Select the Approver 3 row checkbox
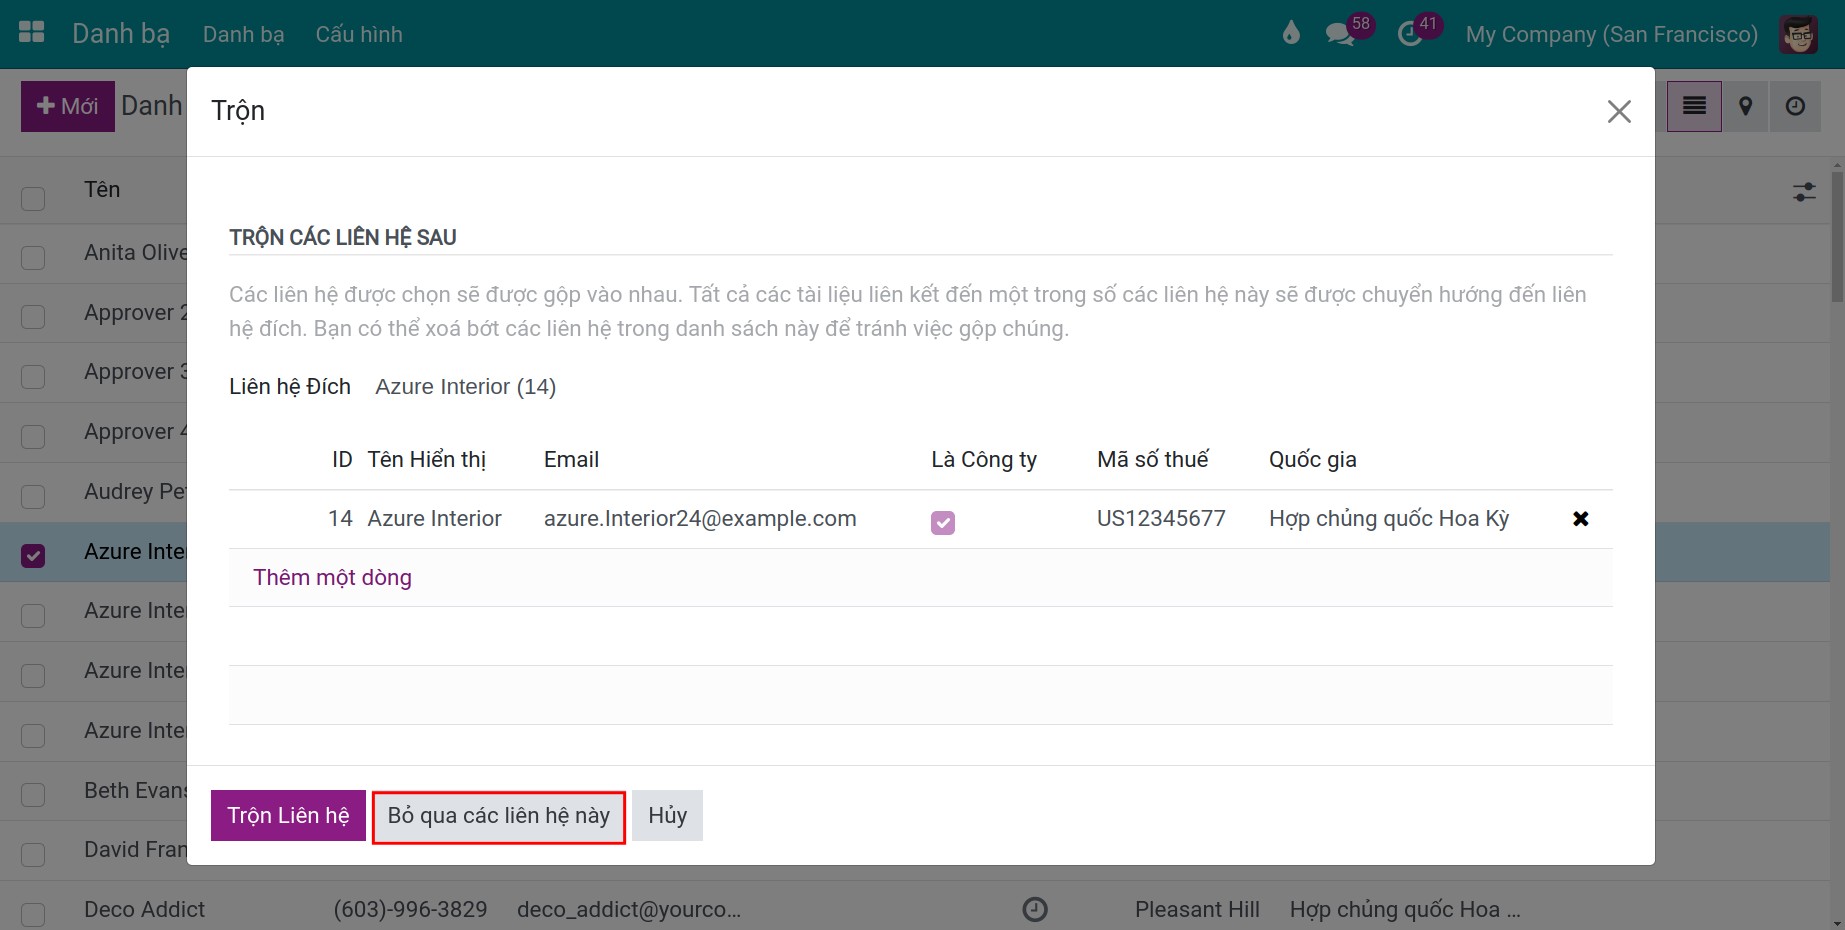The height and width of the screenshot is (930, 1845). click(x=33, y=376)
